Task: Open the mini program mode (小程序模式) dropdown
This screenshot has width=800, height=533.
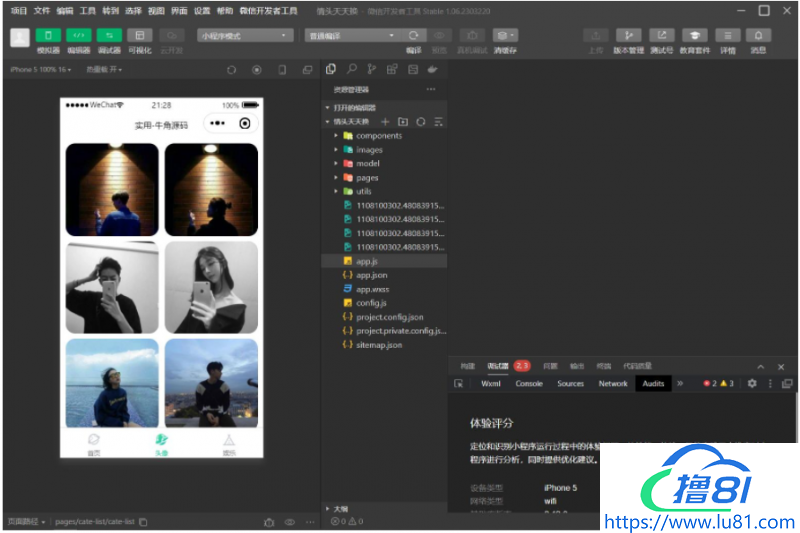Action: tap(244, 35)
